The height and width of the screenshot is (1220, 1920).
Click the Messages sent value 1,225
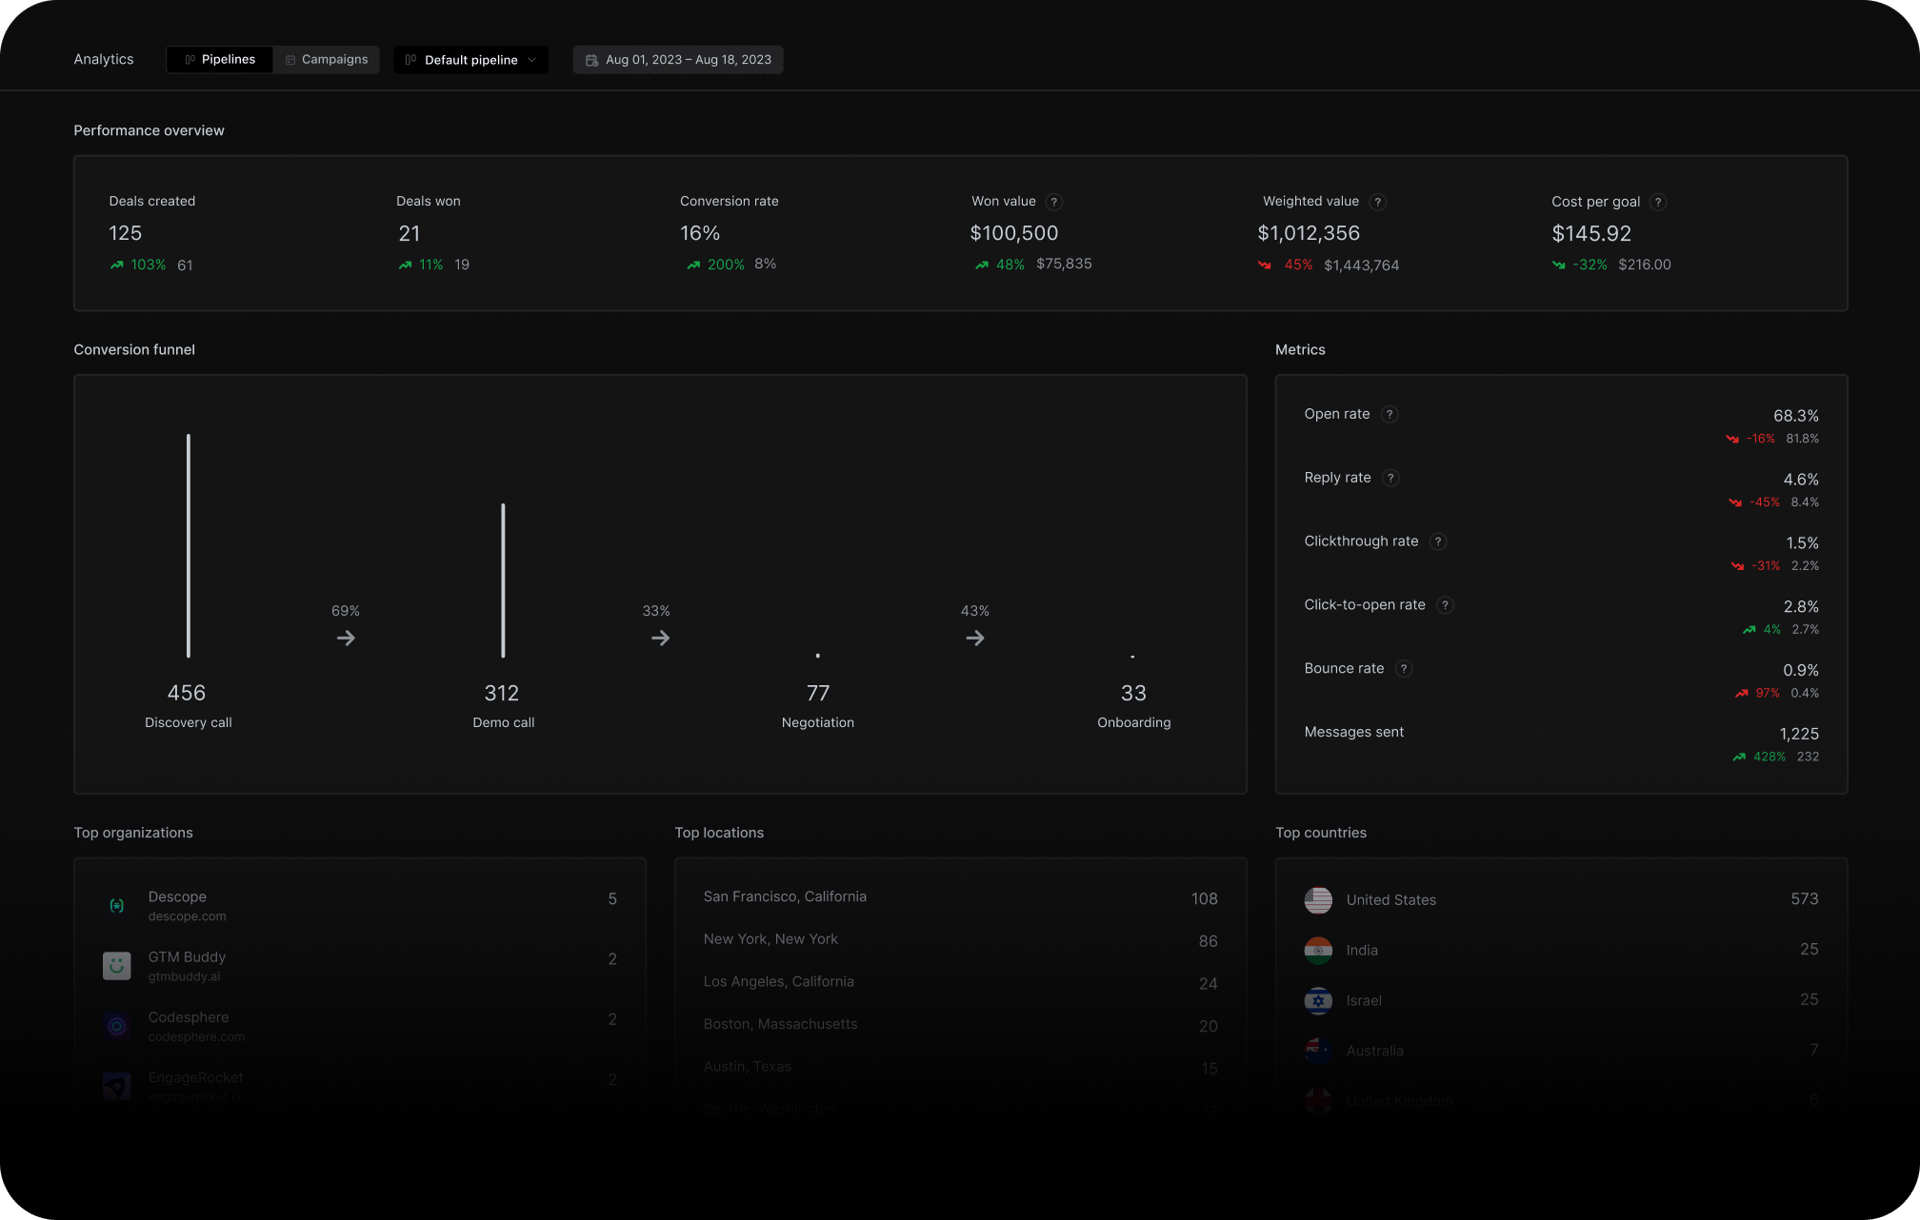1799,734
